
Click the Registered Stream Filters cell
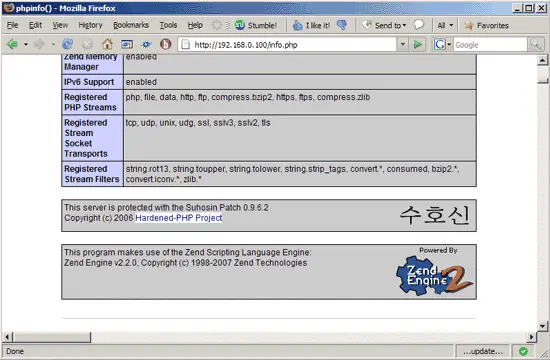click(x=92, y=174)
